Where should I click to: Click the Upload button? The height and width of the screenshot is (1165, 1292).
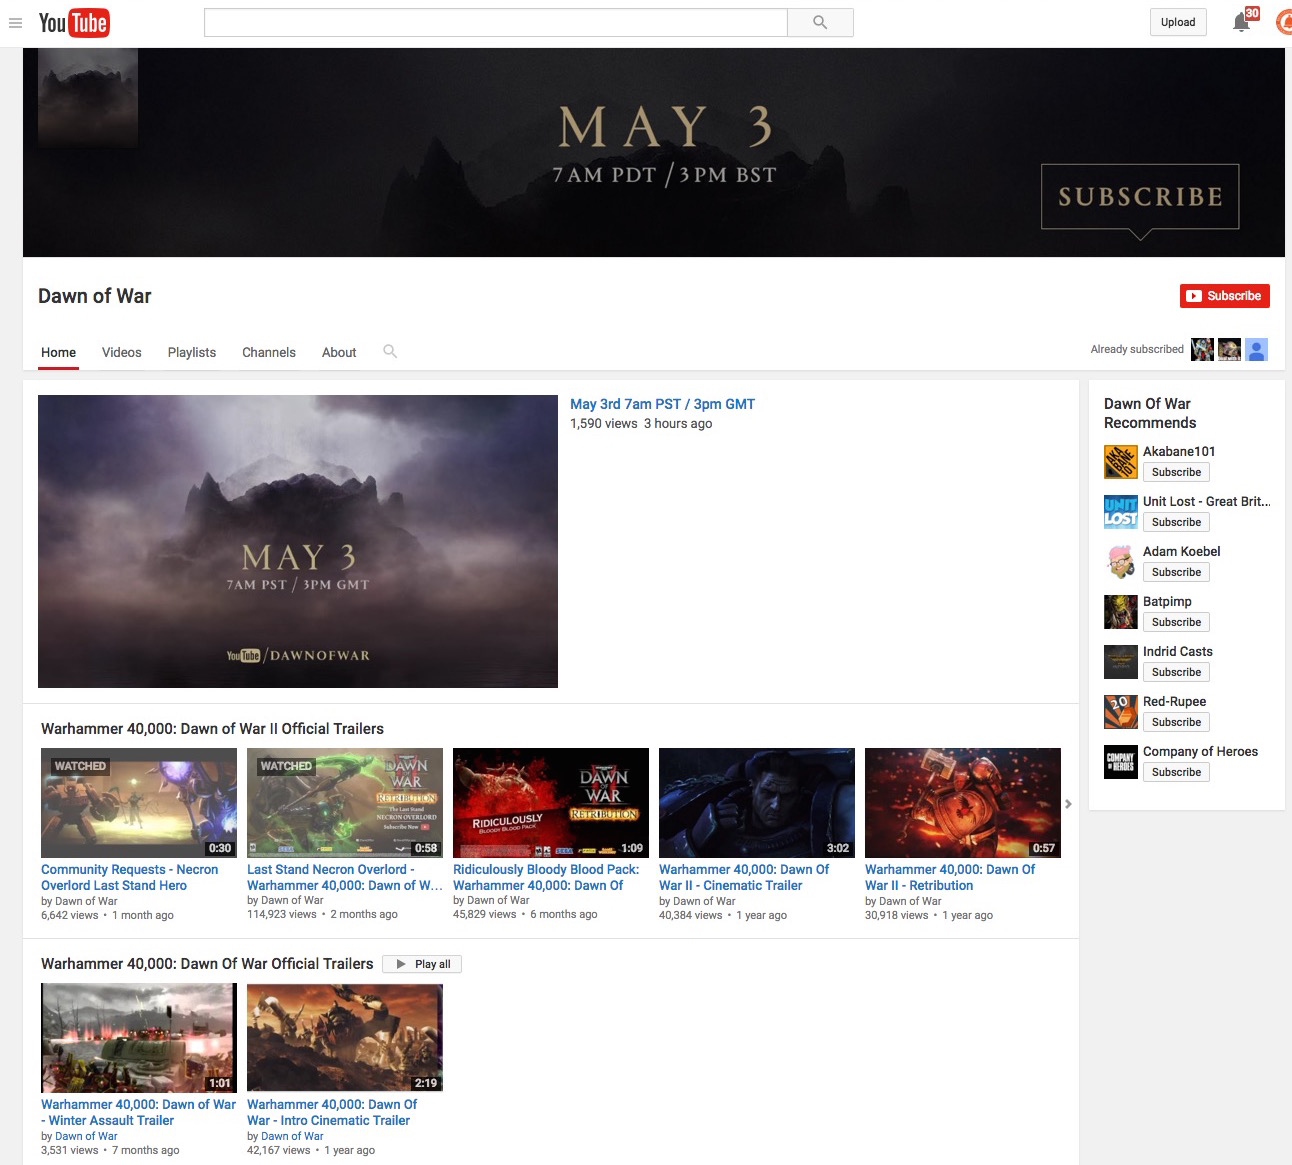(x=1178, y=22)
